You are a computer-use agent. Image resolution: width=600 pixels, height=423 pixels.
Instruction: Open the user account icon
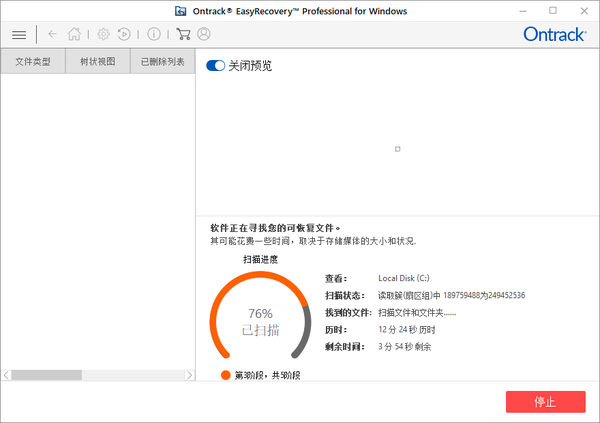204,34
